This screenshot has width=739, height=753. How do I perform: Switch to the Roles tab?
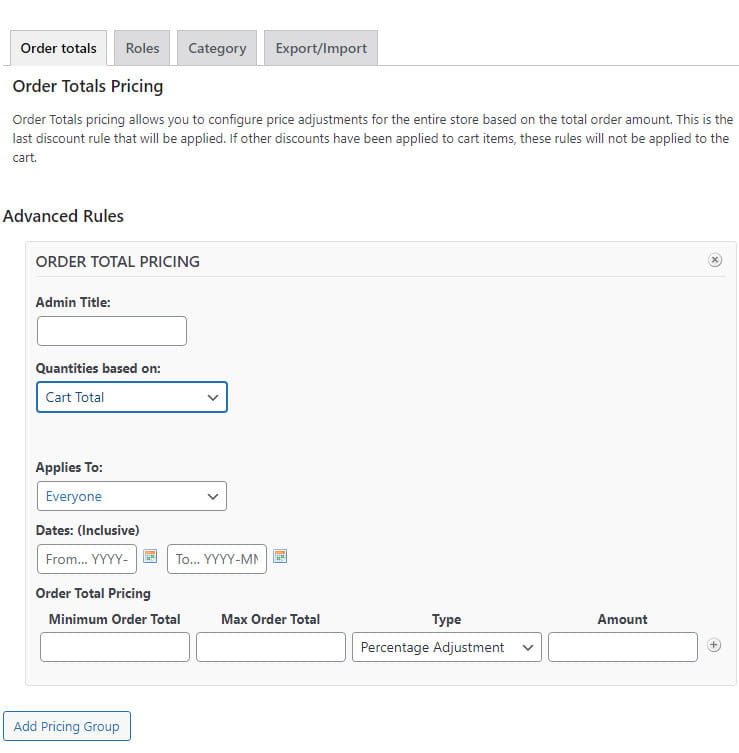pos(142,48)
